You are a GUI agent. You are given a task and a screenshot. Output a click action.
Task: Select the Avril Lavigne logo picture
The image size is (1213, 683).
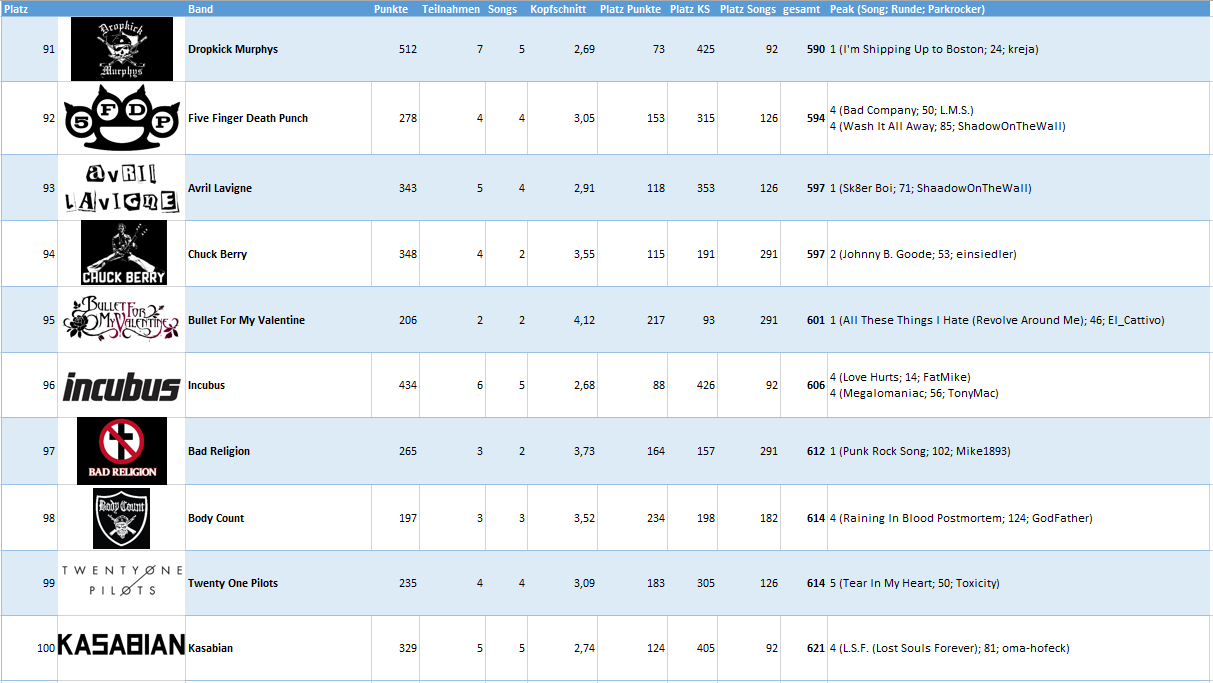pyautogui.click(x=122, y=188)
